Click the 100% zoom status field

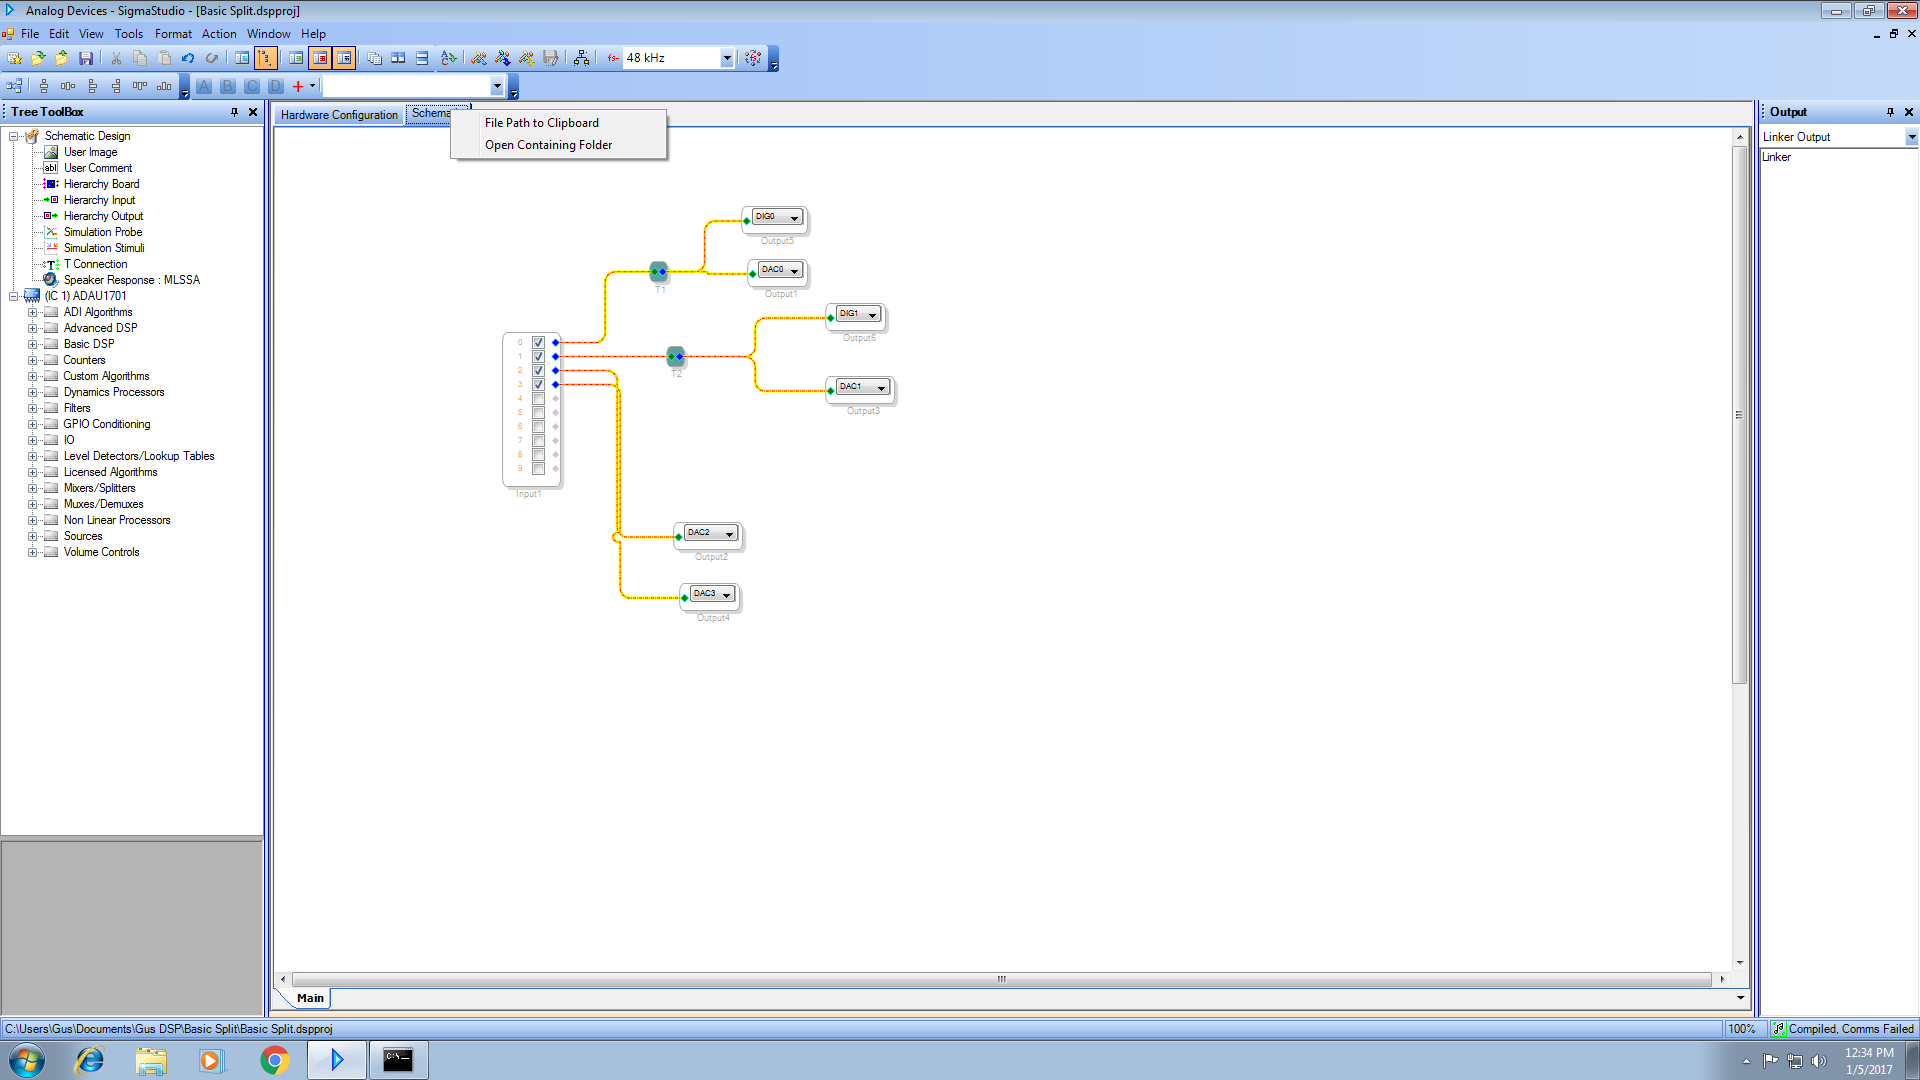pyautogui.click(x=1742, y=1029)
